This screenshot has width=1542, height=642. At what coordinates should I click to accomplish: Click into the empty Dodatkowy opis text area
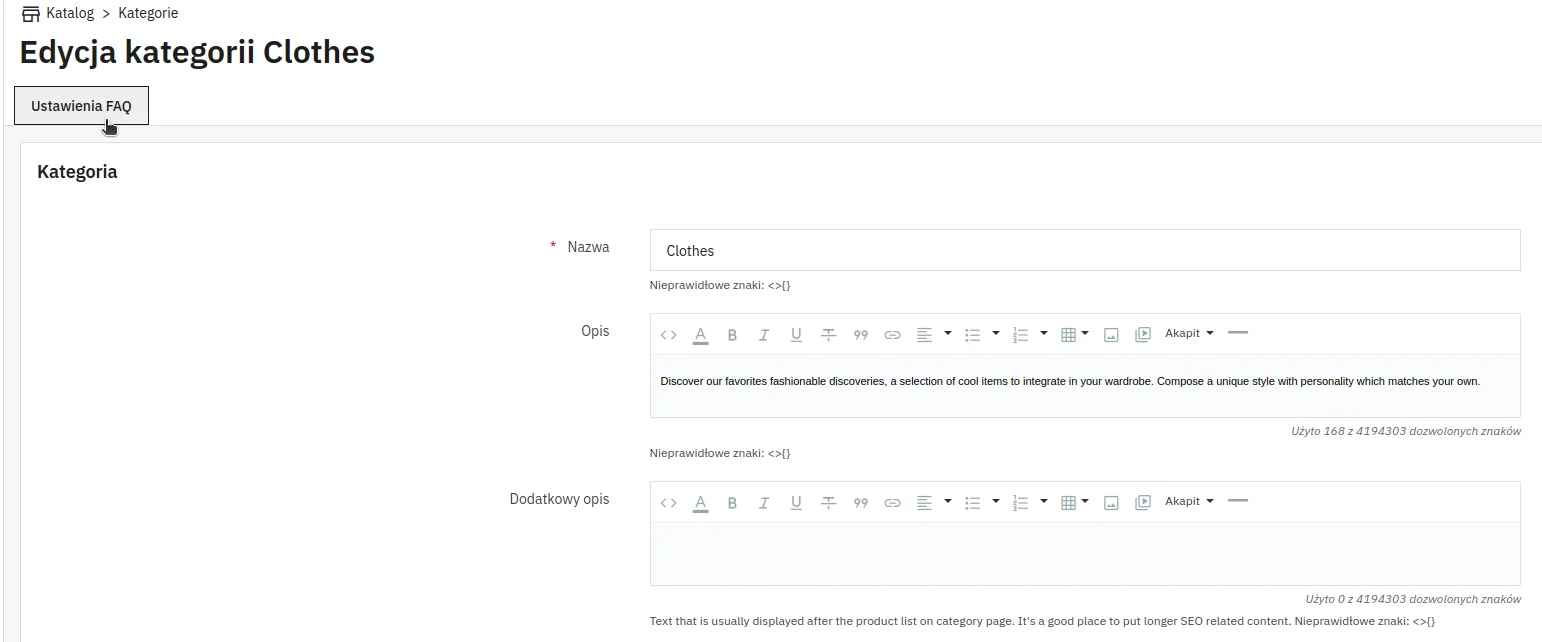(1085, 554)
